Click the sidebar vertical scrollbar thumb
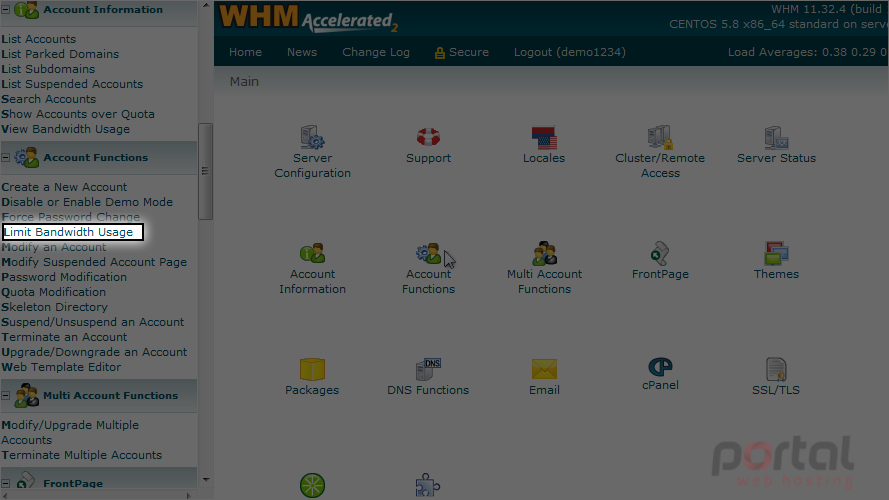The image size is (889, 500). (205, 171)
